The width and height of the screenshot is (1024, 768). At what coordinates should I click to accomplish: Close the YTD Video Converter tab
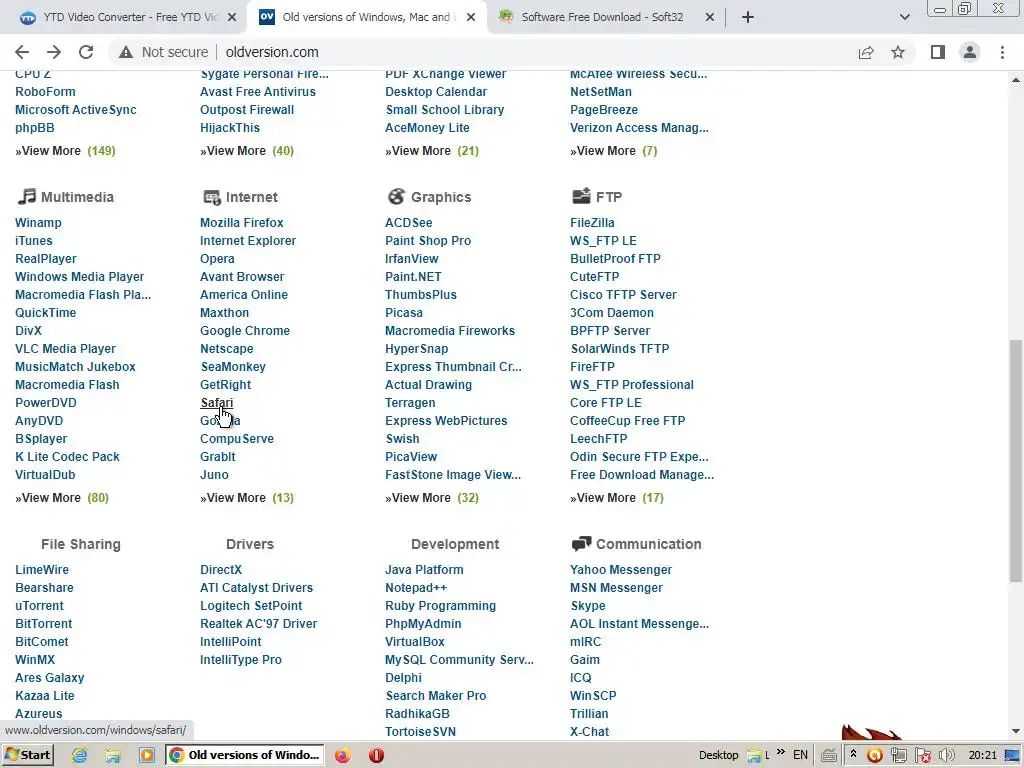pos(232,18)
